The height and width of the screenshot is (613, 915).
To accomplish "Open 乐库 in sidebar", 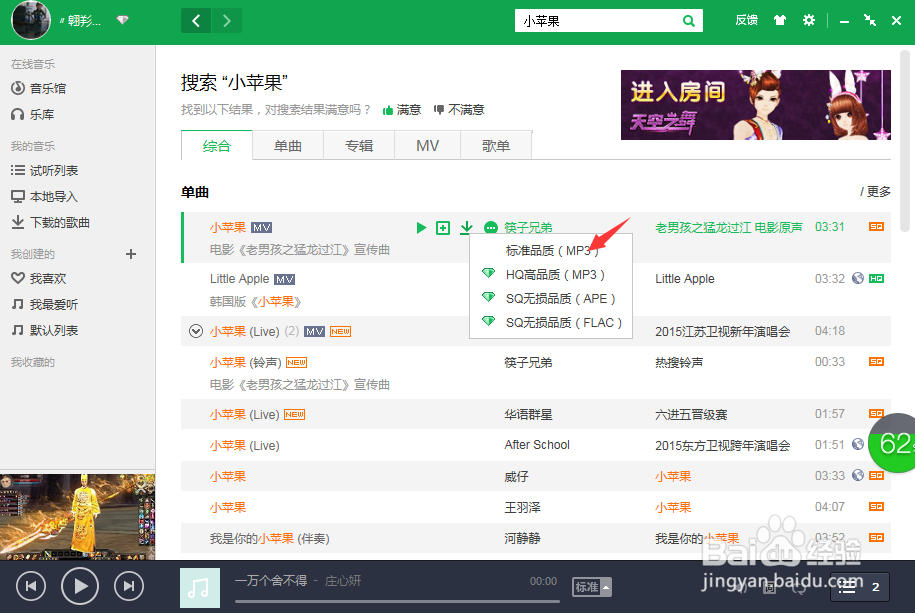I will [33, 114].
